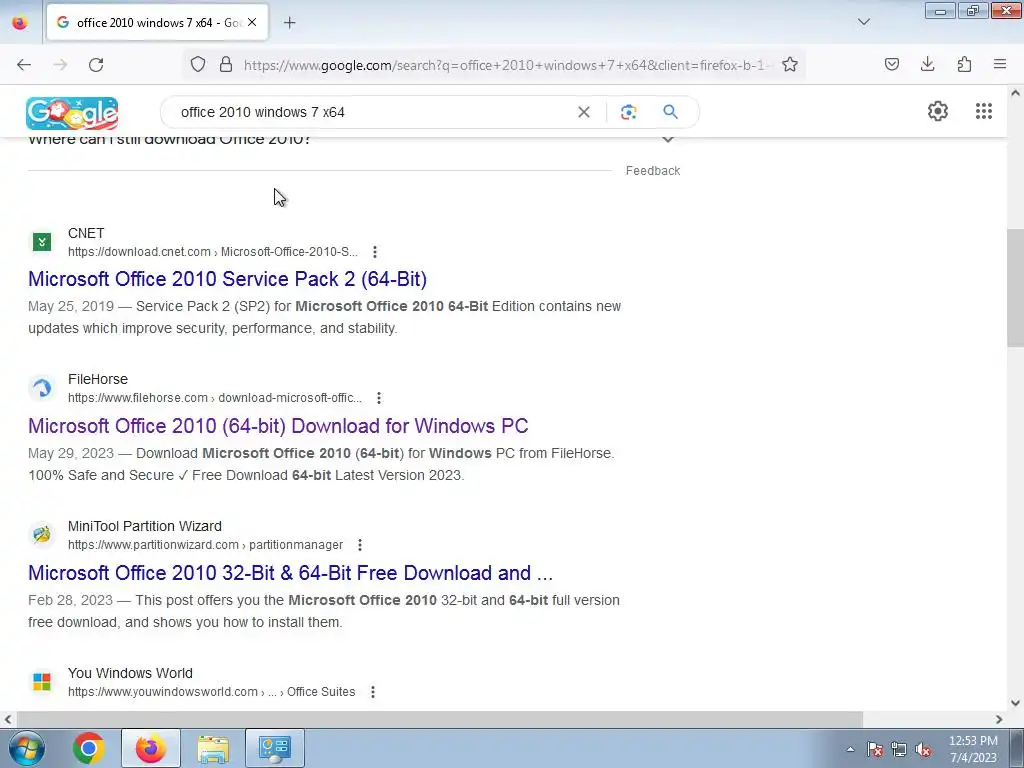Click the scroll right arrow
Image resolution: width=1024 pixels, height=768 pixels.
pyautogui.click(x=999, y=719)
